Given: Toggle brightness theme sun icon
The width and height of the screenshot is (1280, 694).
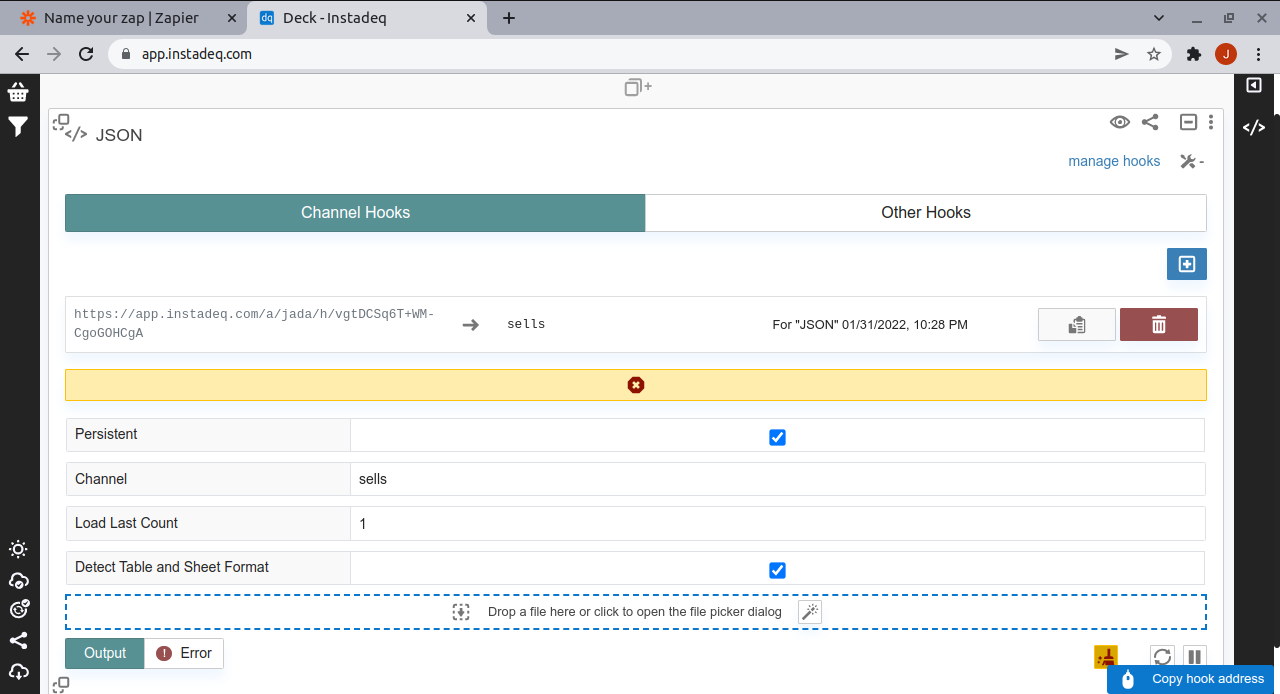Looking at the screenshot, I should 18,549.
